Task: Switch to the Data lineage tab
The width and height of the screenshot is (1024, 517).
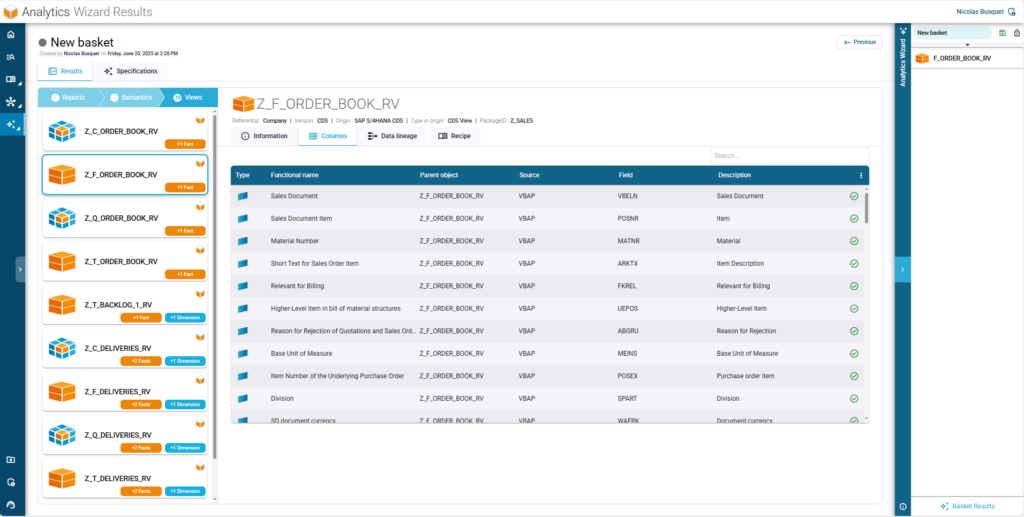Action: tap(392, 136)
